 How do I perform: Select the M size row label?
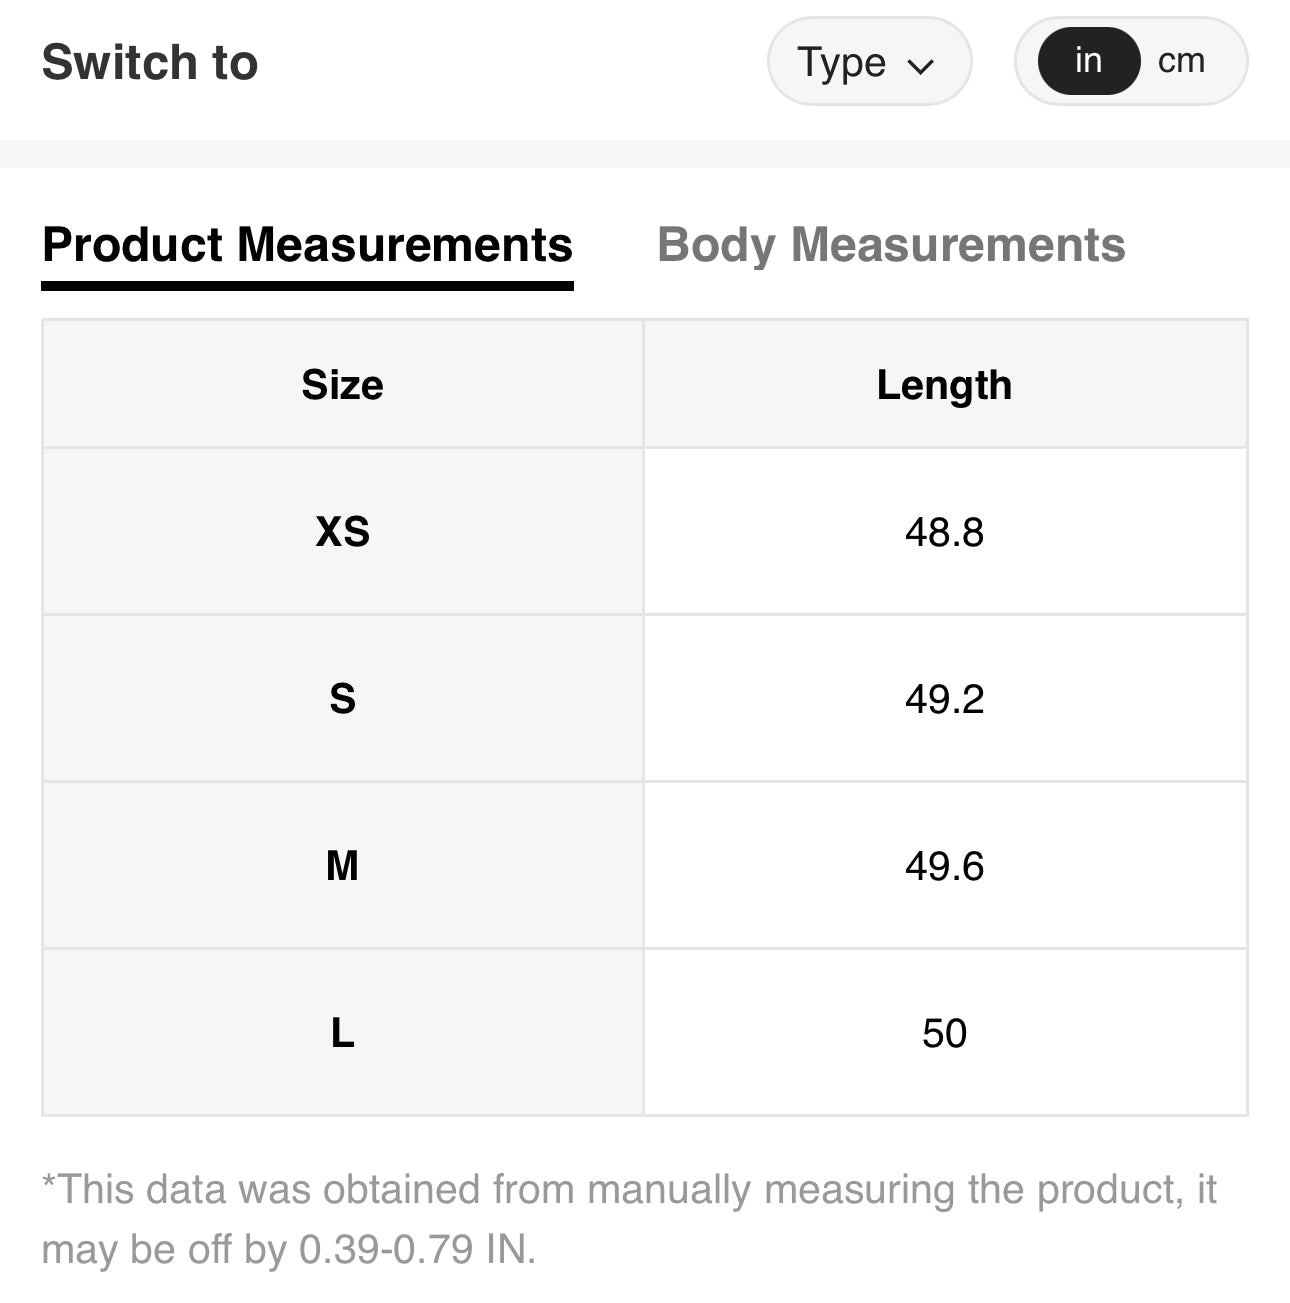[x=342, y=866]
